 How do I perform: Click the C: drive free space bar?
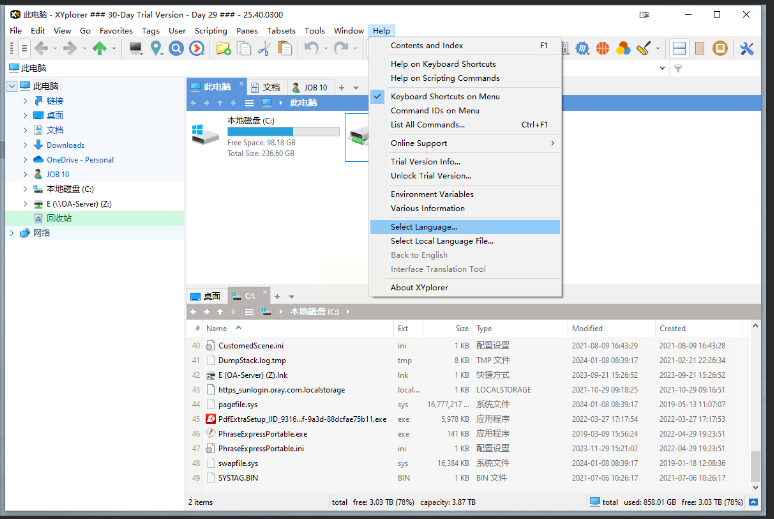point(283,131)
